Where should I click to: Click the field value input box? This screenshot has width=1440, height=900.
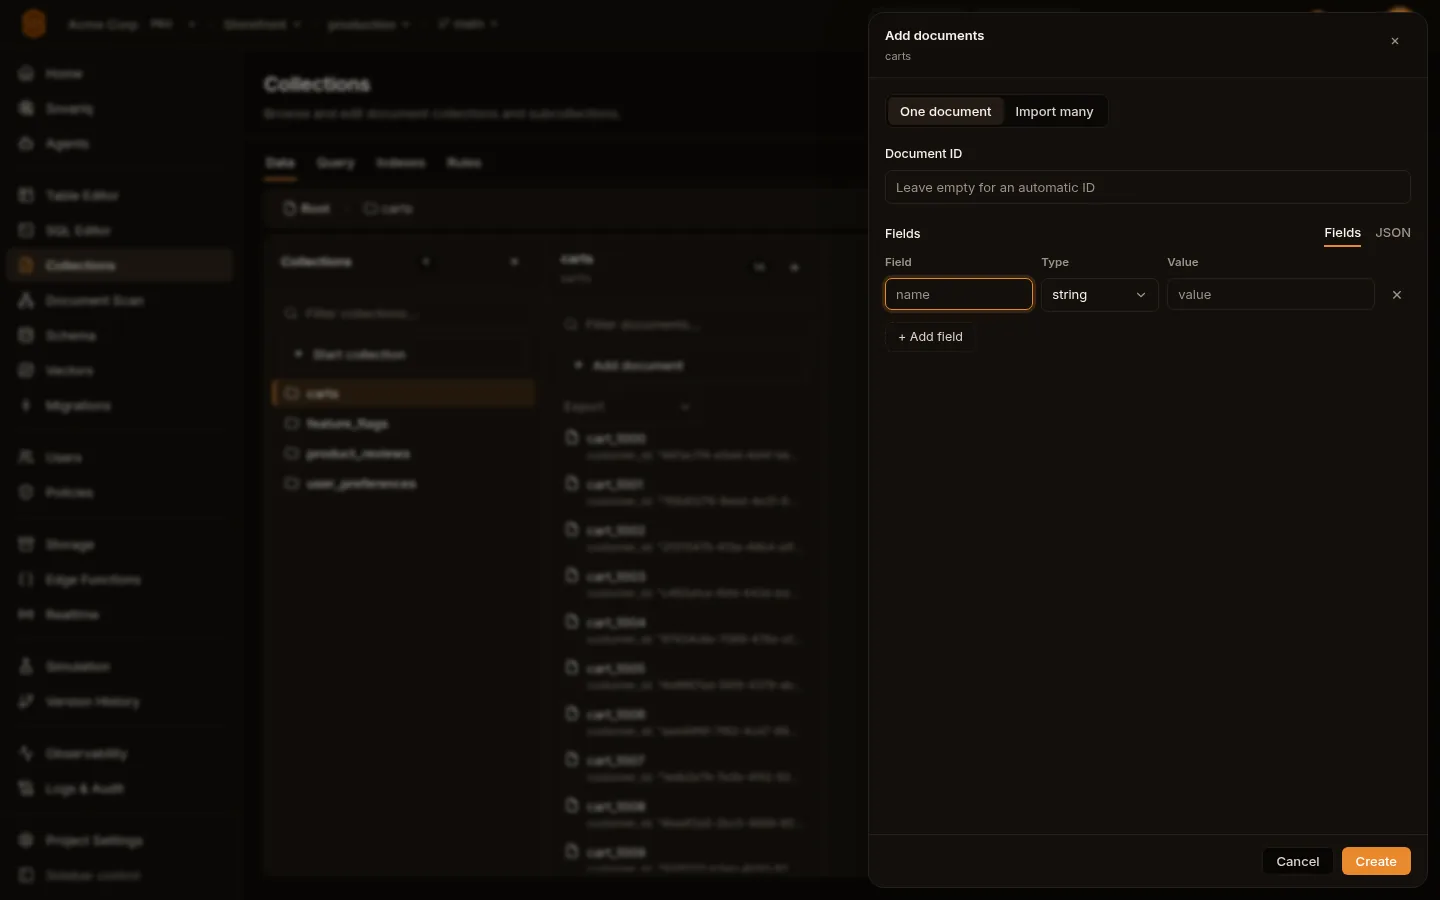pos(1270,294)
